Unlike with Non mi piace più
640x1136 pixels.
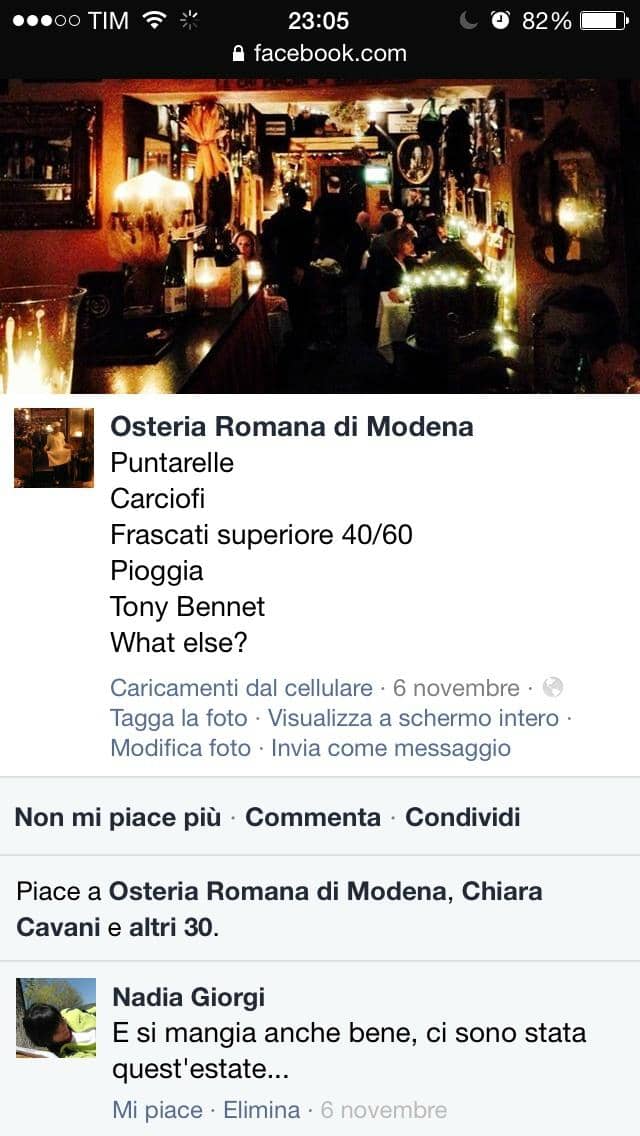(117, 817)
